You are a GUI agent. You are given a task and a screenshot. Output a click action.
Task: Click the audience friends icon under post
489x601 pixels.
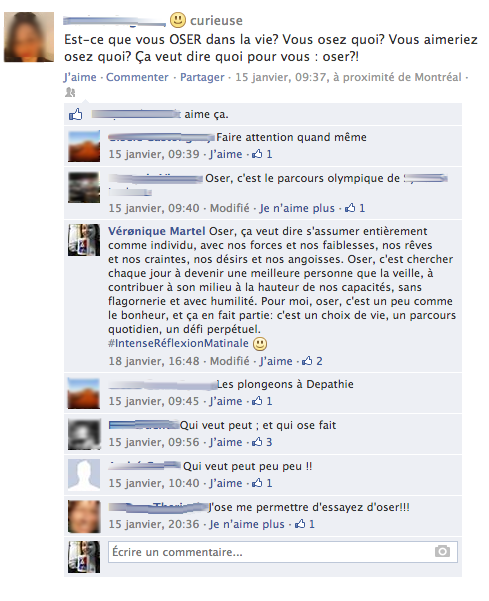pyautogui.click(x=70, y=92)
